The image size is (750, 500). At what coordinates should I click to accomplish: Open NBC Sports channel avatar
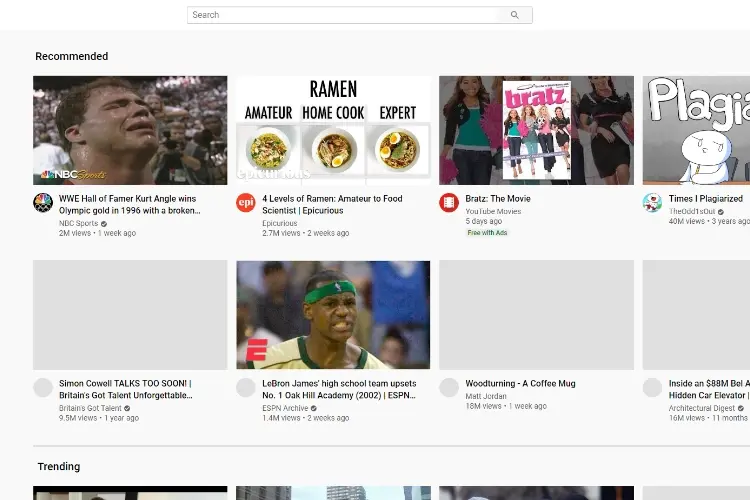click(x=43, y=202)
